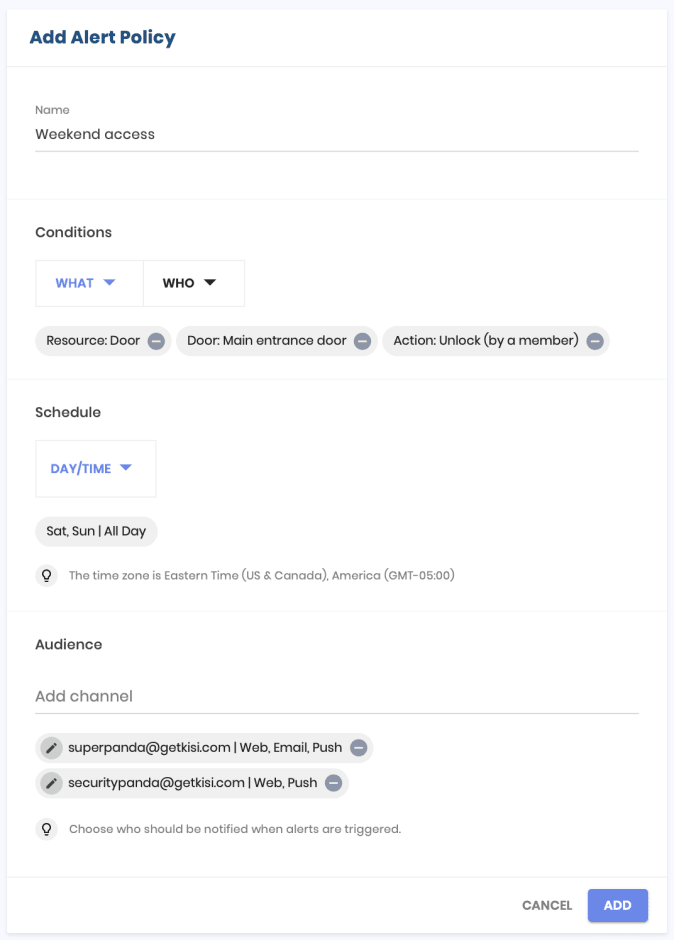Remove securitypanda@getkisi.com from audience
Screen dimensions: 674x940
point(333,783)
